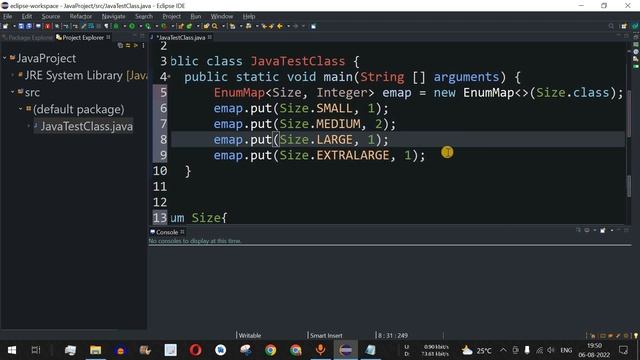Open the Help menu

tap(249, 16)
